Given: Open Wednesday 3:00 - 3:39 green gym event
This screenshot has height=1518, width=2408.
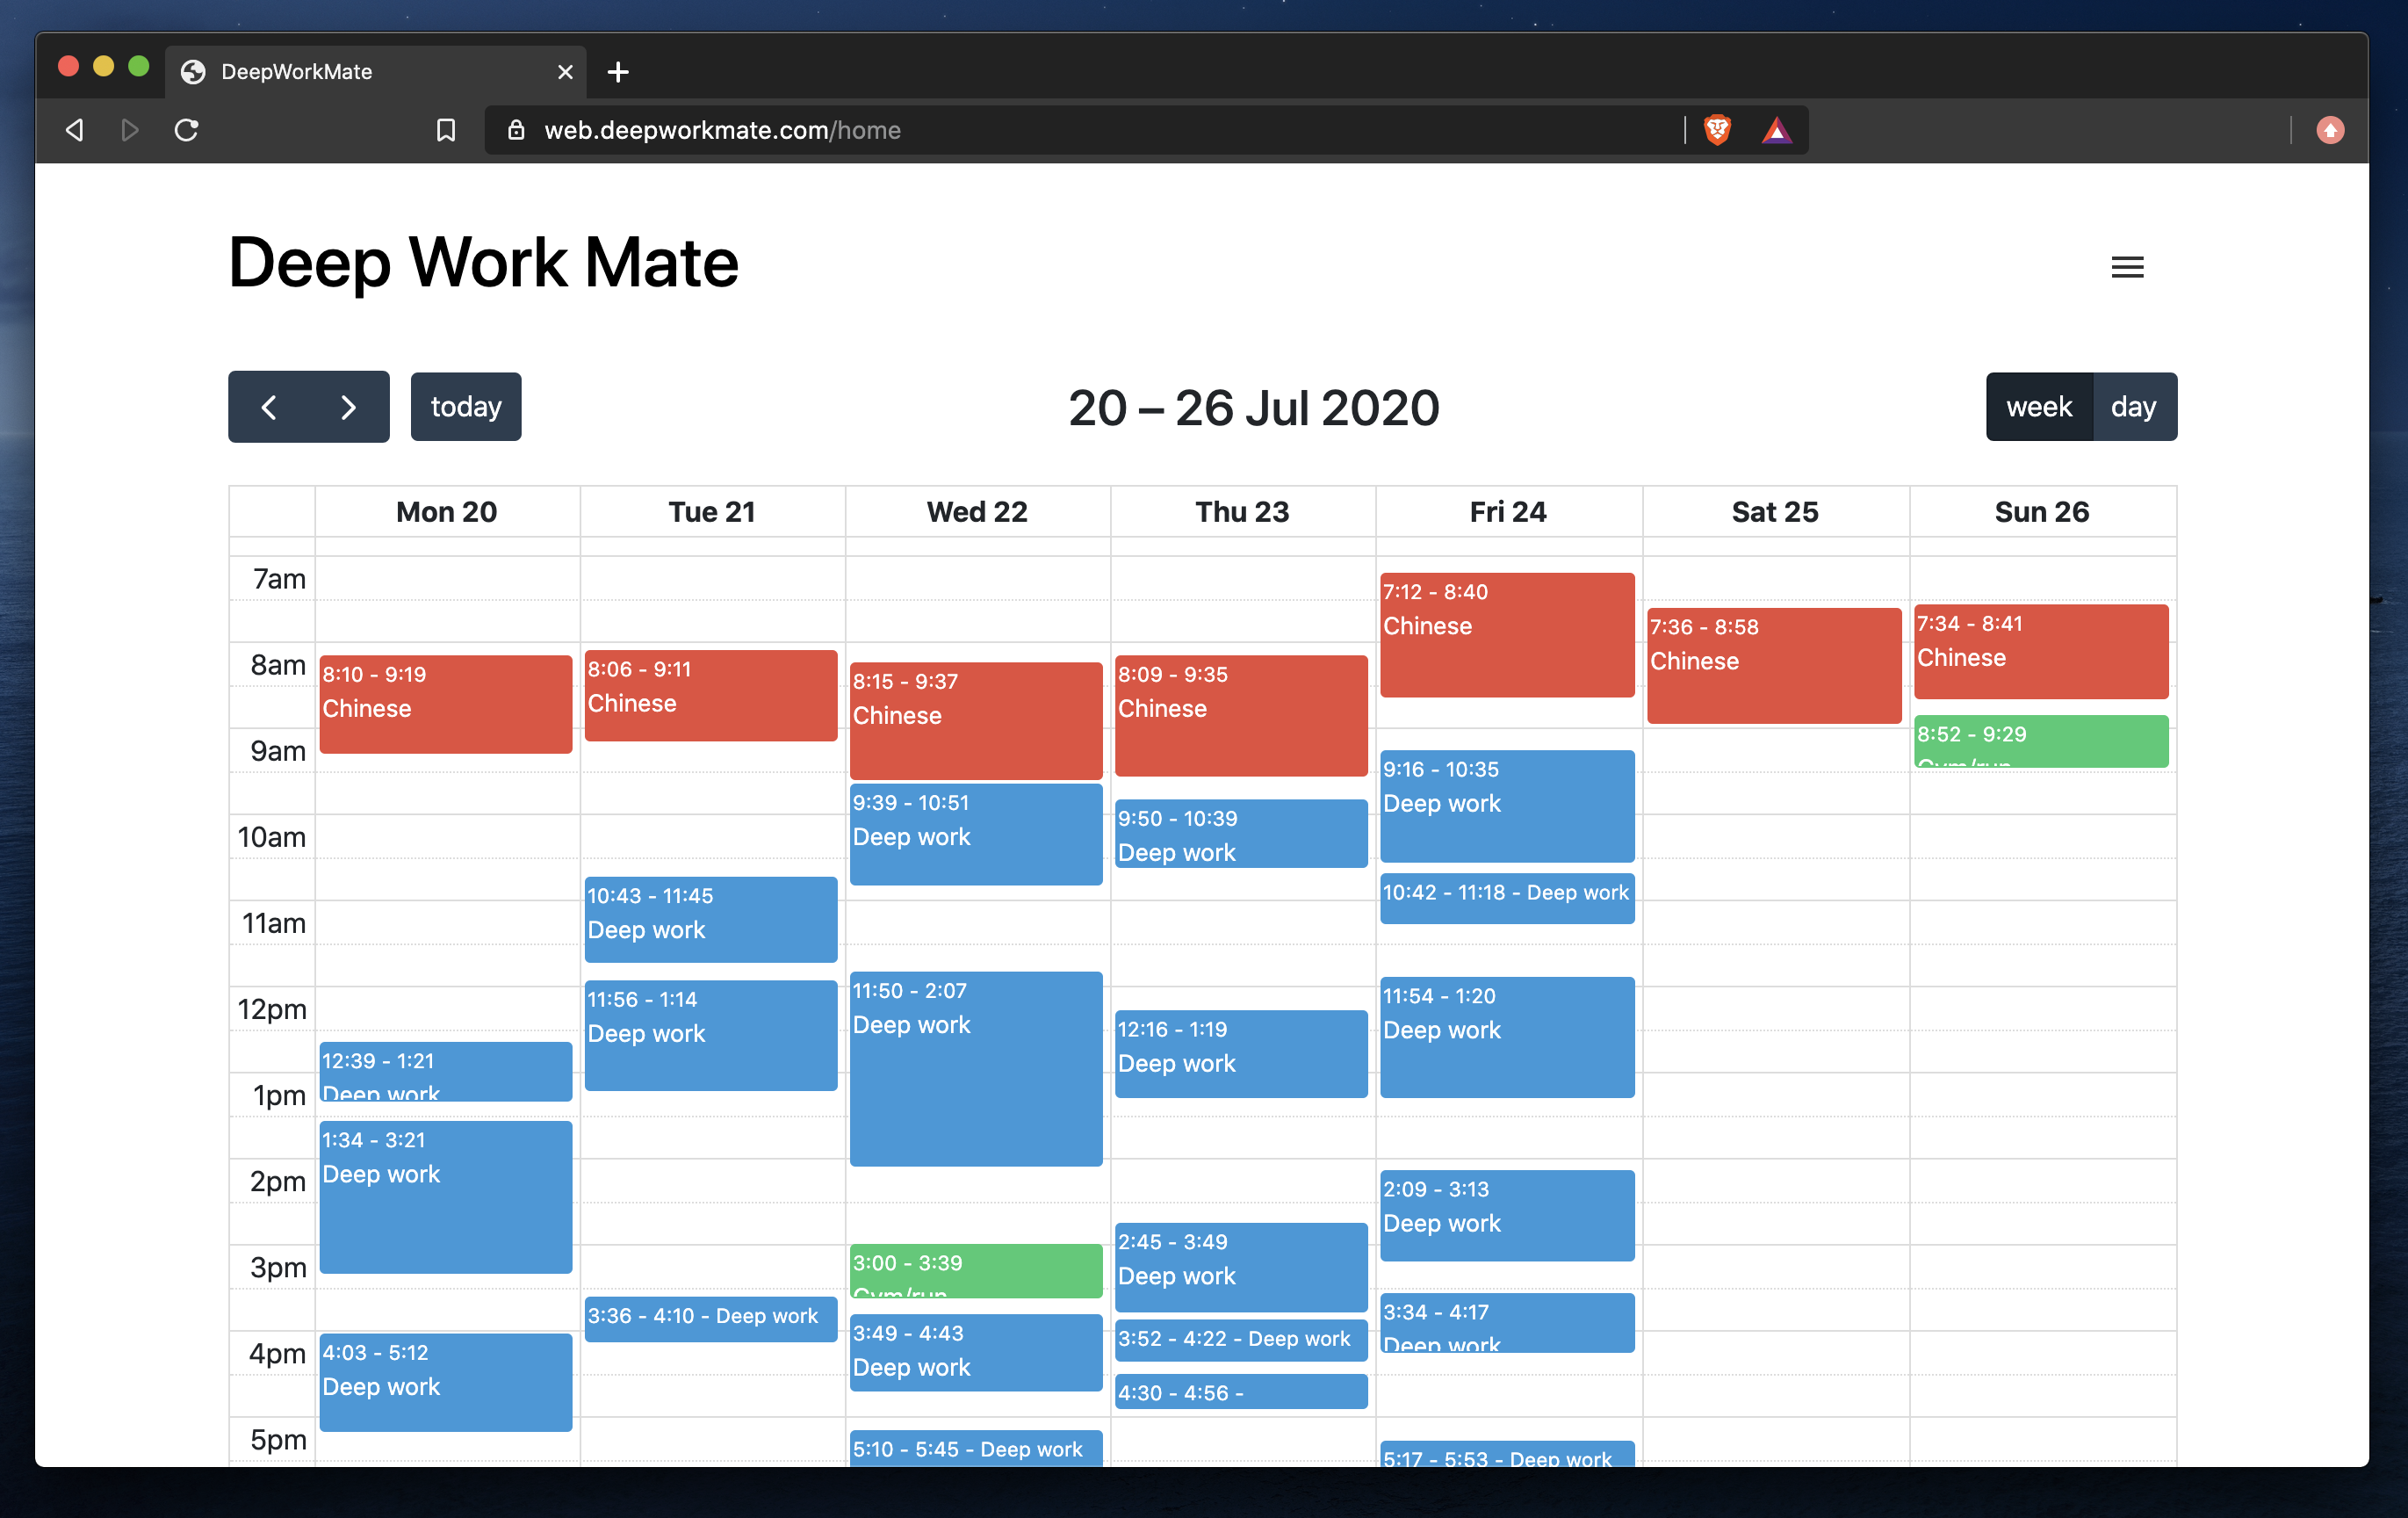Looking at the screenshot, I should coord(976,1271).
